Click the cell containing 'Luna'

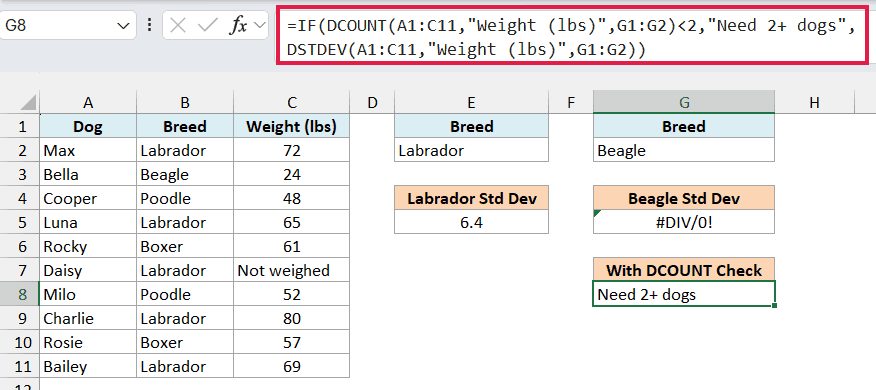click(88, 222)
